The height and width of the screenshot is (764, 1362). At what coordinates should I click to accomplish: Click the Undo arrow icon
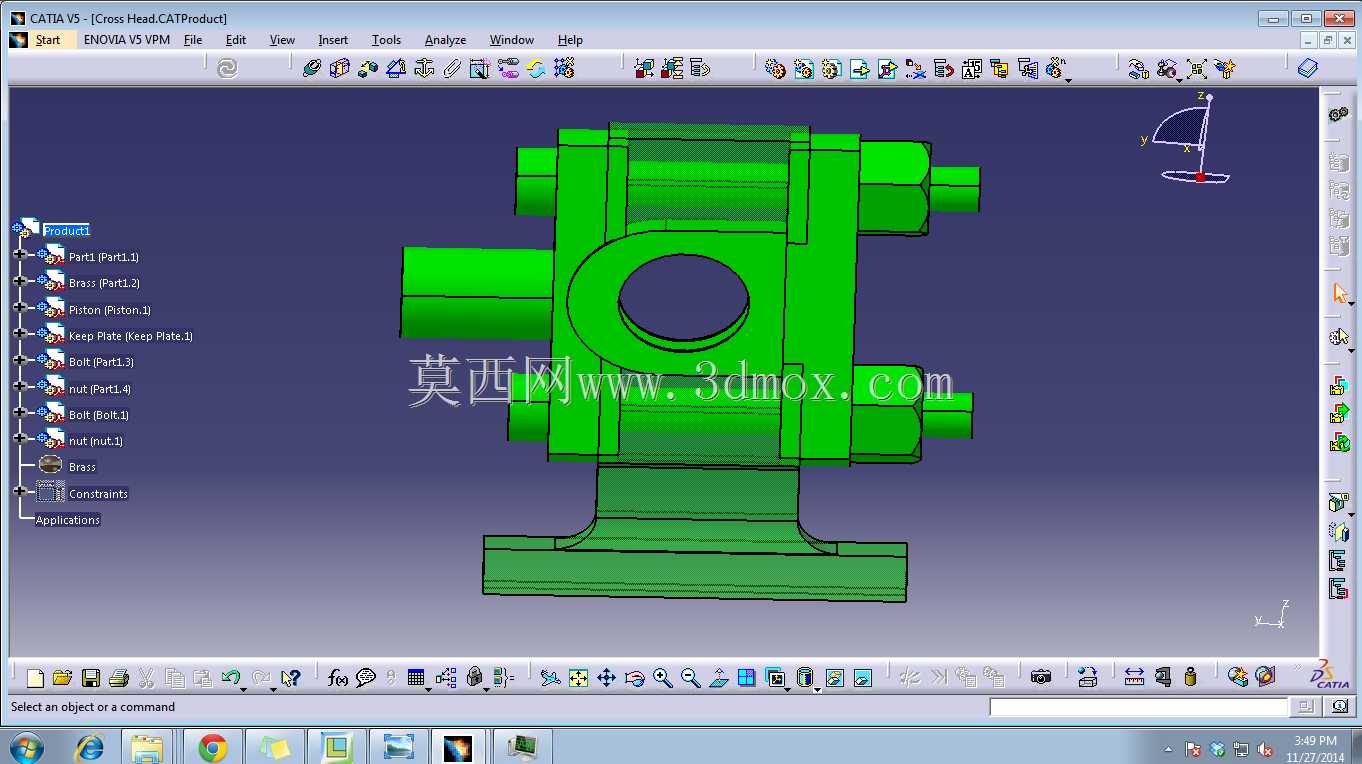(230, 677)
